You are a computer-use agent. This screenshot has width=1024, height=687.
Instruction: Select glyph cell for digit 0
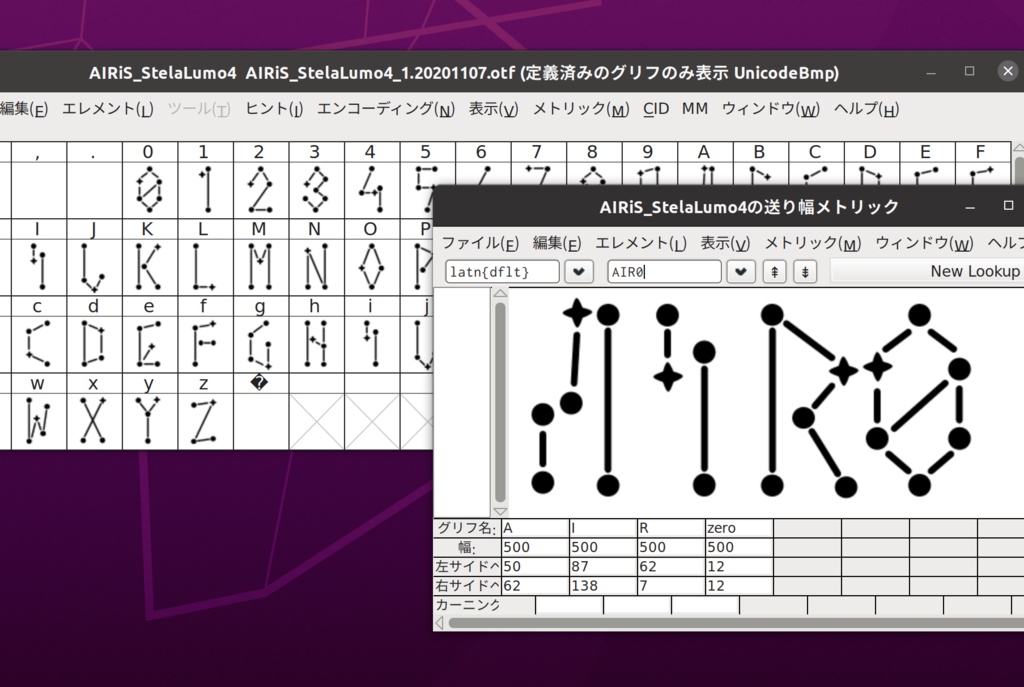(x=150, y=190)
